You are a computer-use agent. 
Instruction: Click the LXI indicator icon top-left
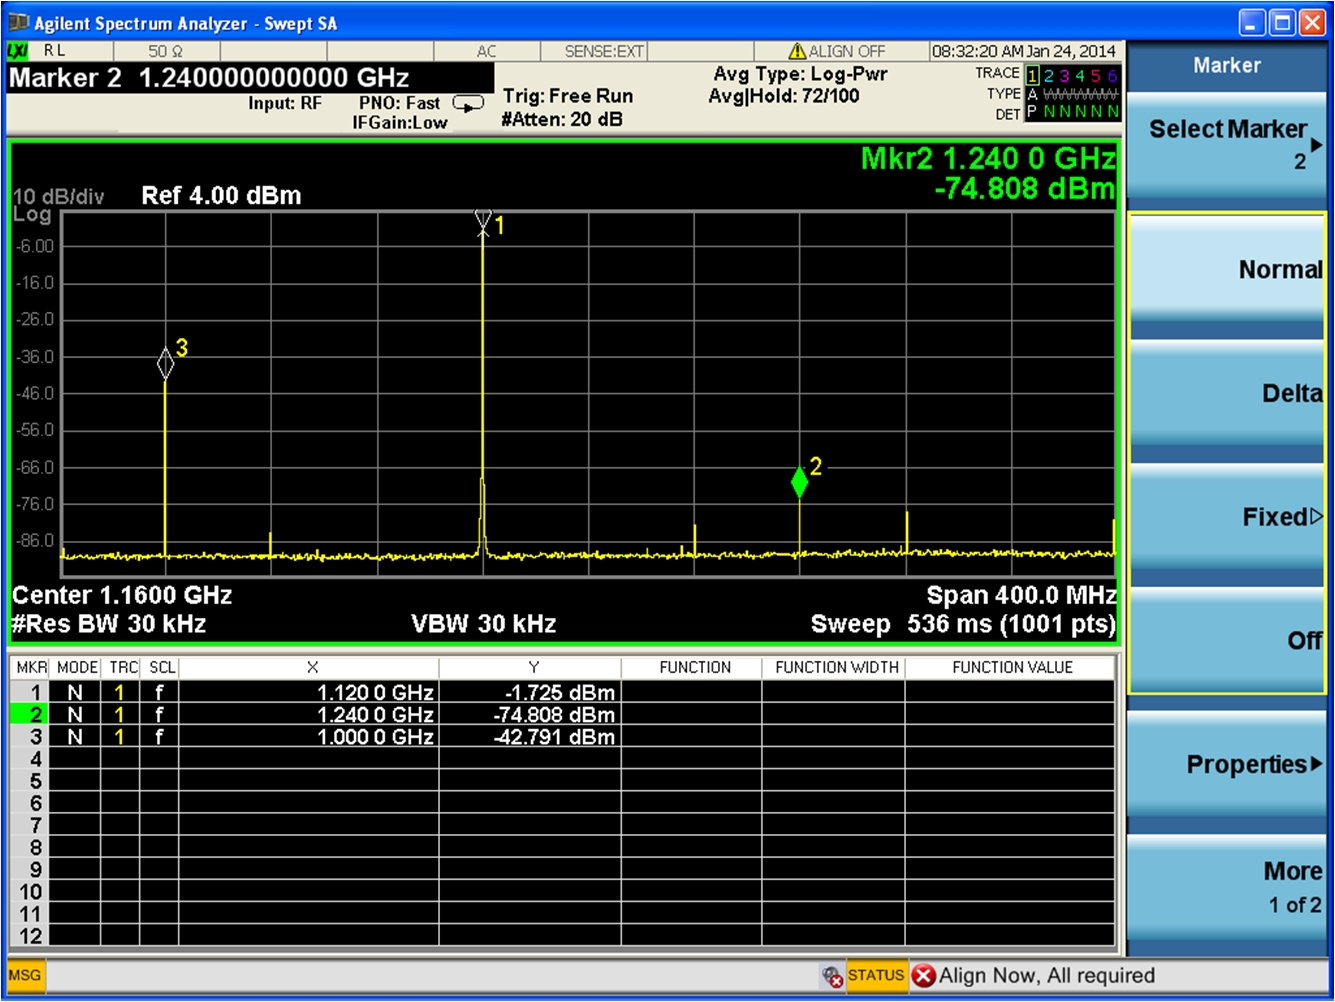coord(19,51)
